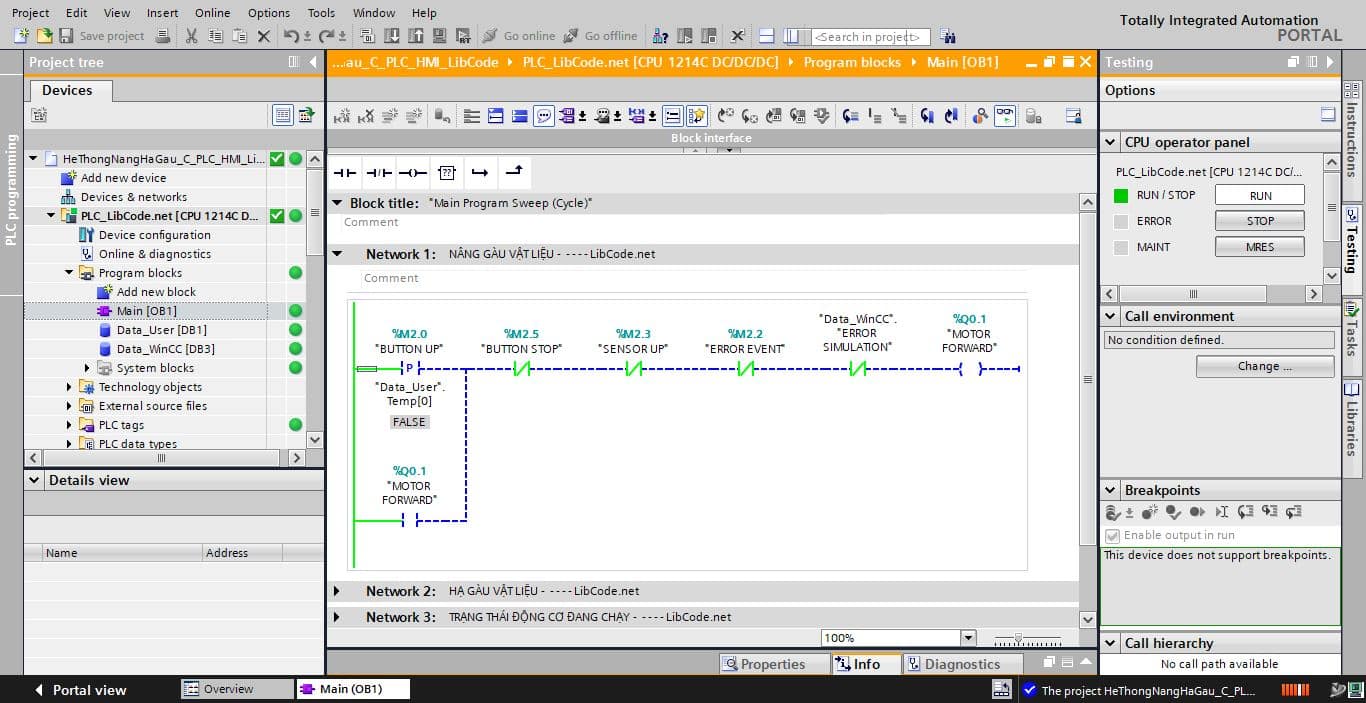Click the RUN button

tap(1260, 195)
